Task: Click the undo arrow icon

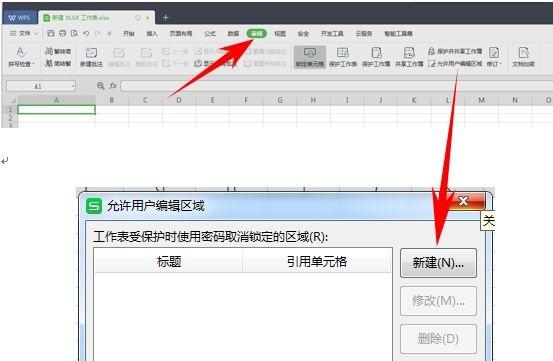Action: pos(86,33)
